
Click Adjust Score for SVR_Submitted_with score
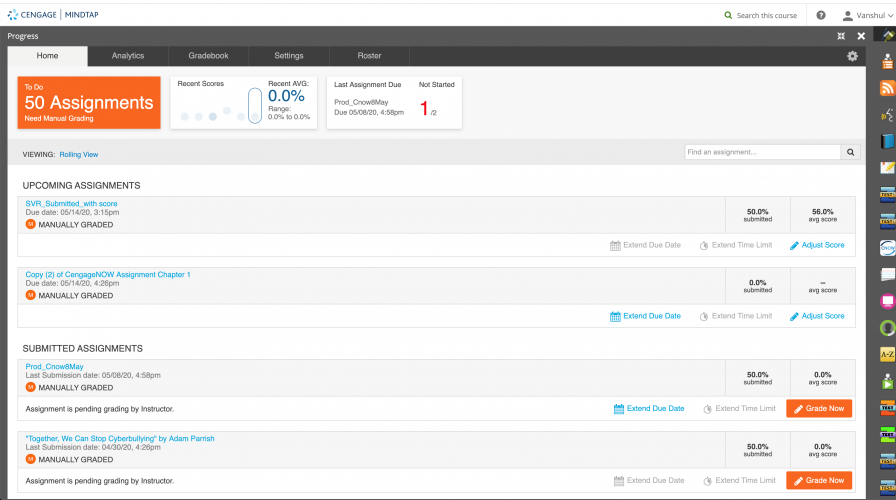817,245
